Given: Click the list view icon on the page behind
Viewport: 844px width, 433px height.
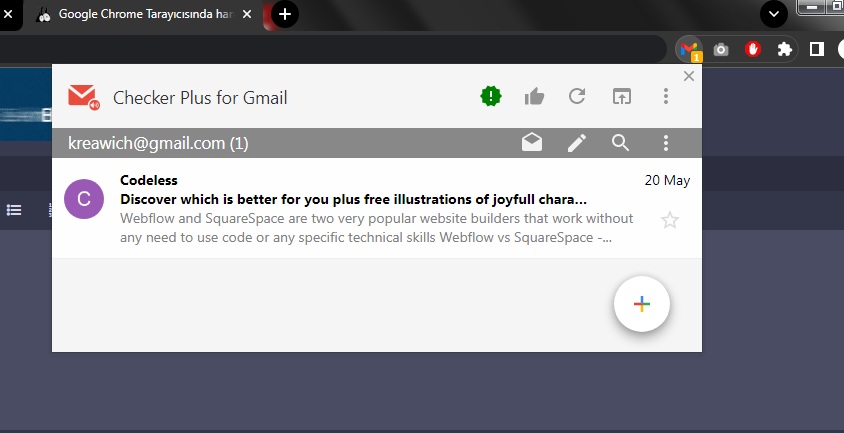Looking at the screenshot, I should [x=14, y=209].
